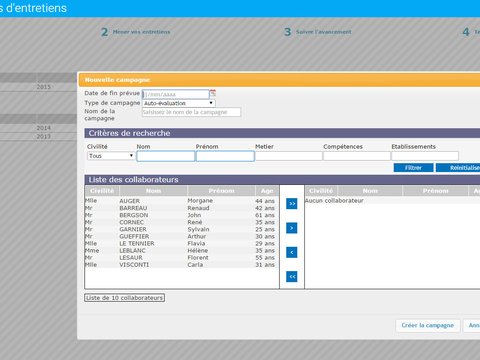Go to step 3 Suivre l'avancement
This screenshot has height=360, width=480.
(318, 32)
